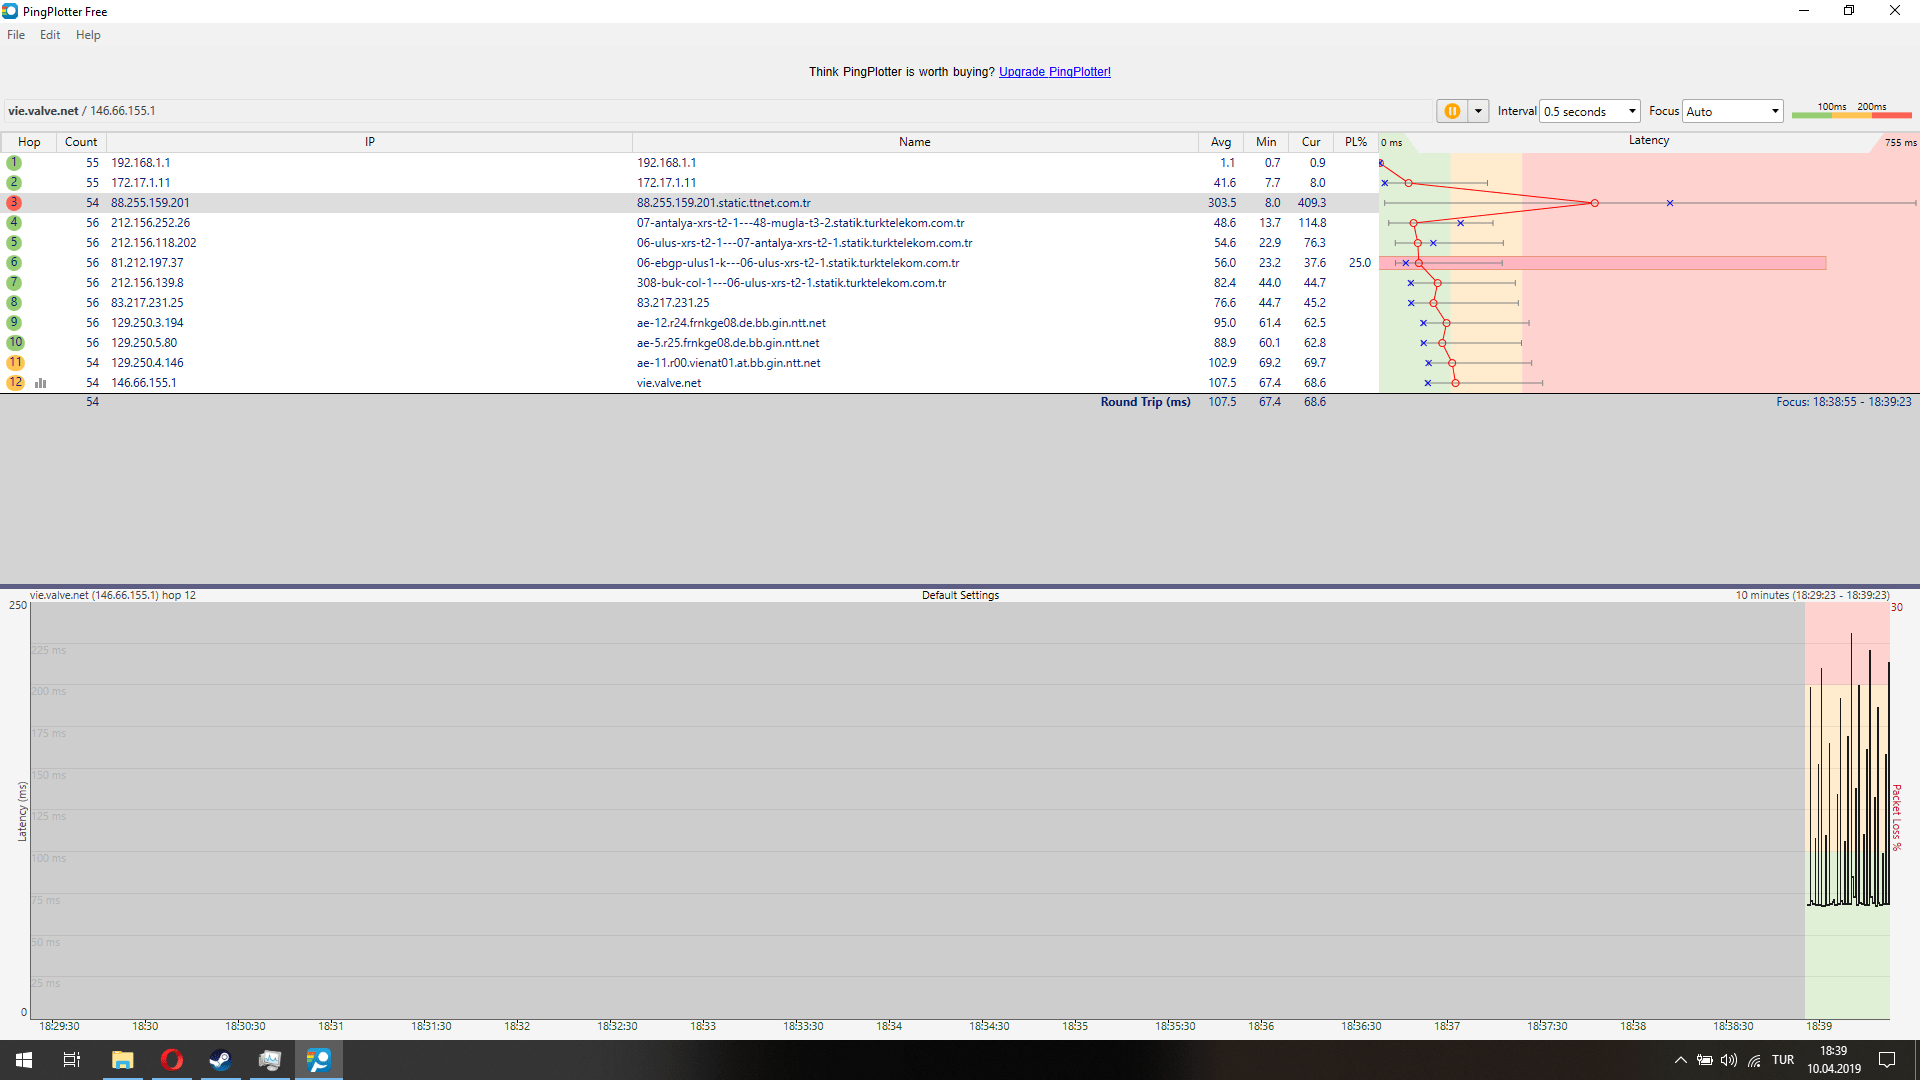The width and height of the screenshot is (1920, 1080).
Task: Open Steam from the taskbar
Action: click(x=220, y=1060)
